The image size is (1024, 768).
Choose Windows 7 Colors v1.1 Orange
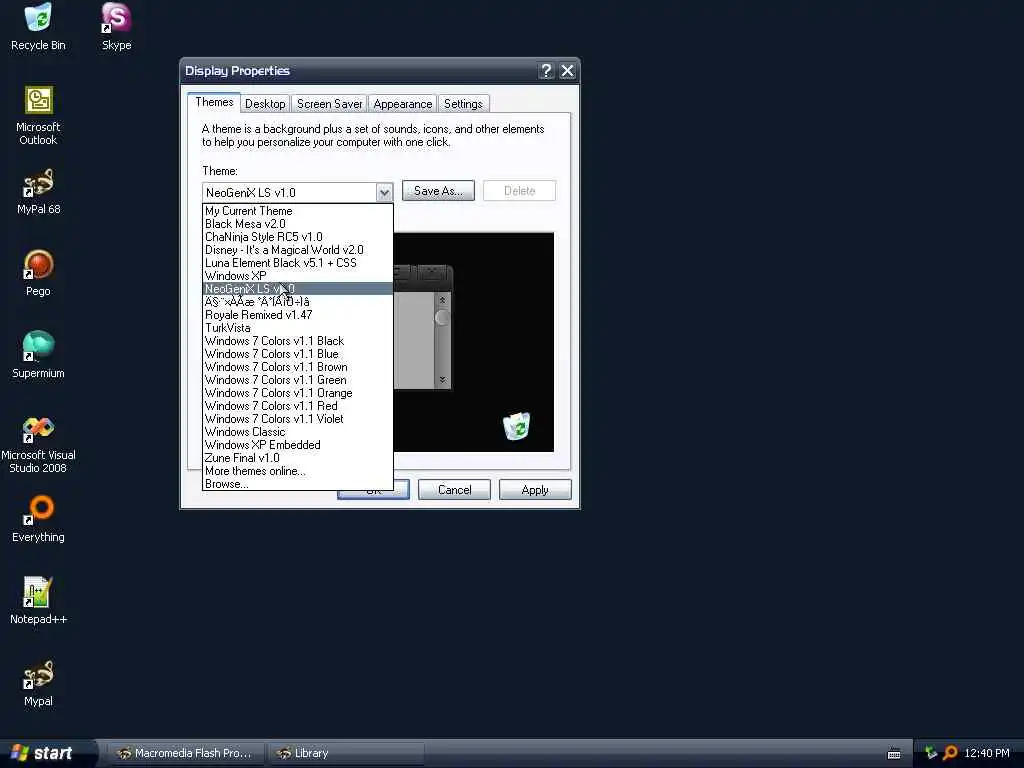point(298,393)
